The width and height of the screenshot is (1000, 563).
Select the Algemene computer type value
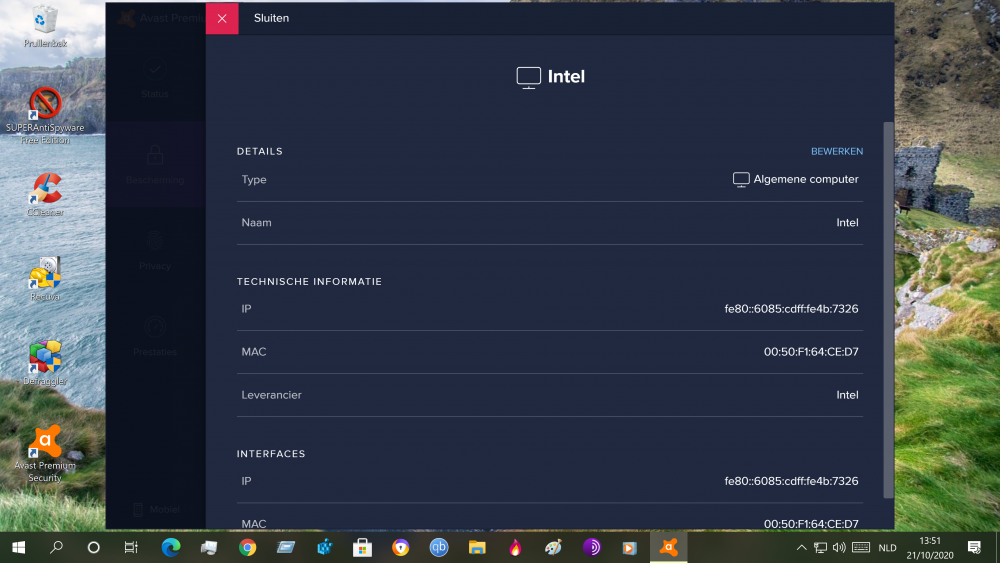(x=805, y=179)
